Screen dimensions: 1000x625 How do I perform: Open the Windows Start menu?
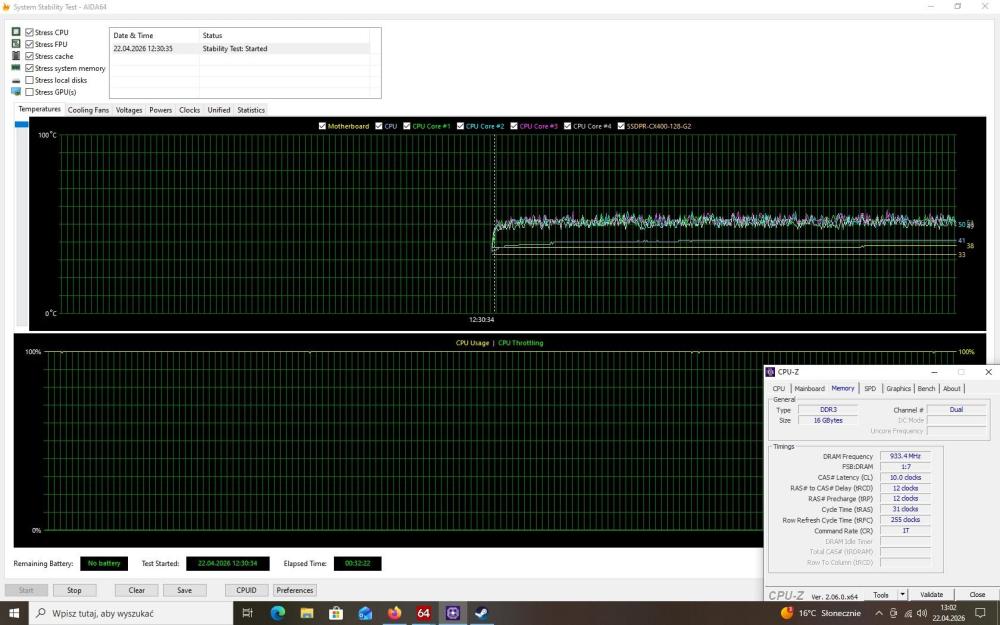point(13,614)
